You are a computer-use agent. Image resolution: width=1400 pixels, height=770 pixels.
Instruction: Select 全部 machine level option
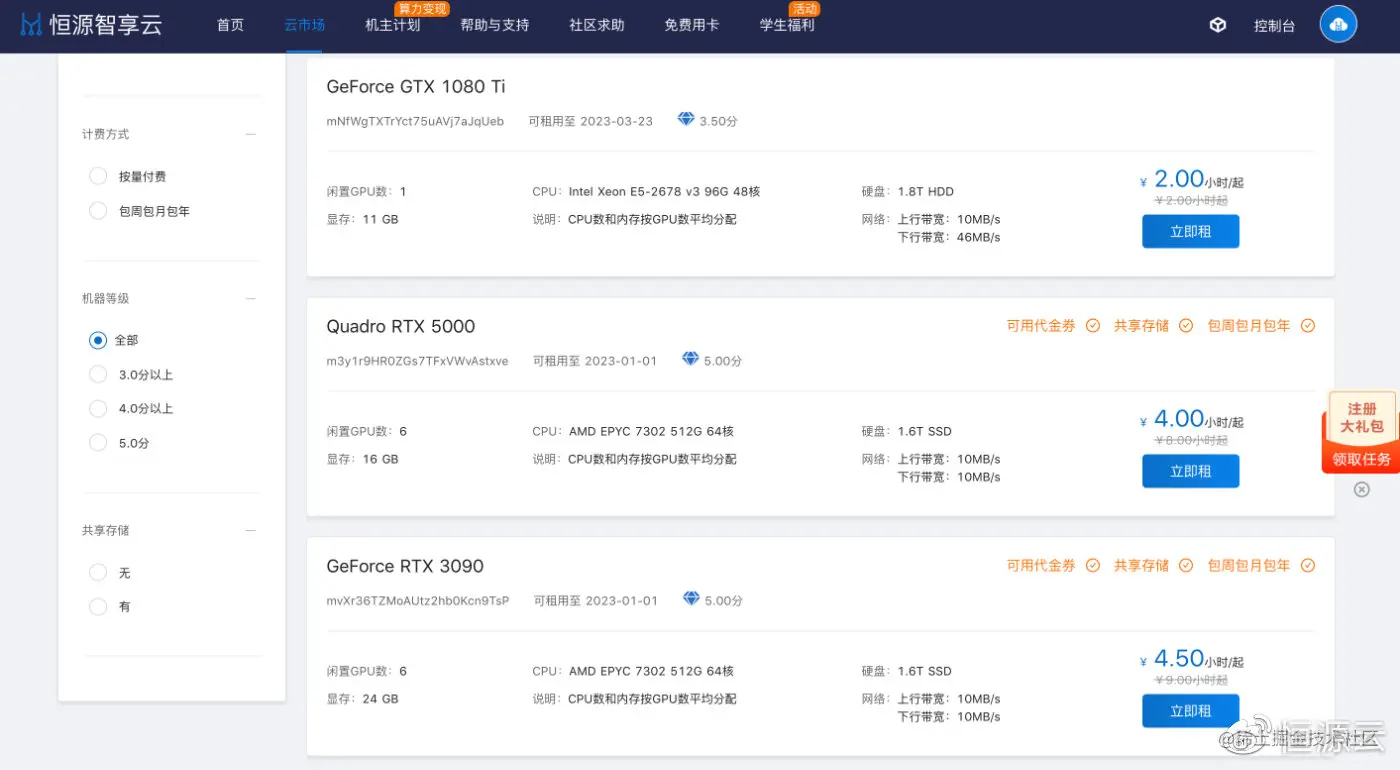coord(98,340)
